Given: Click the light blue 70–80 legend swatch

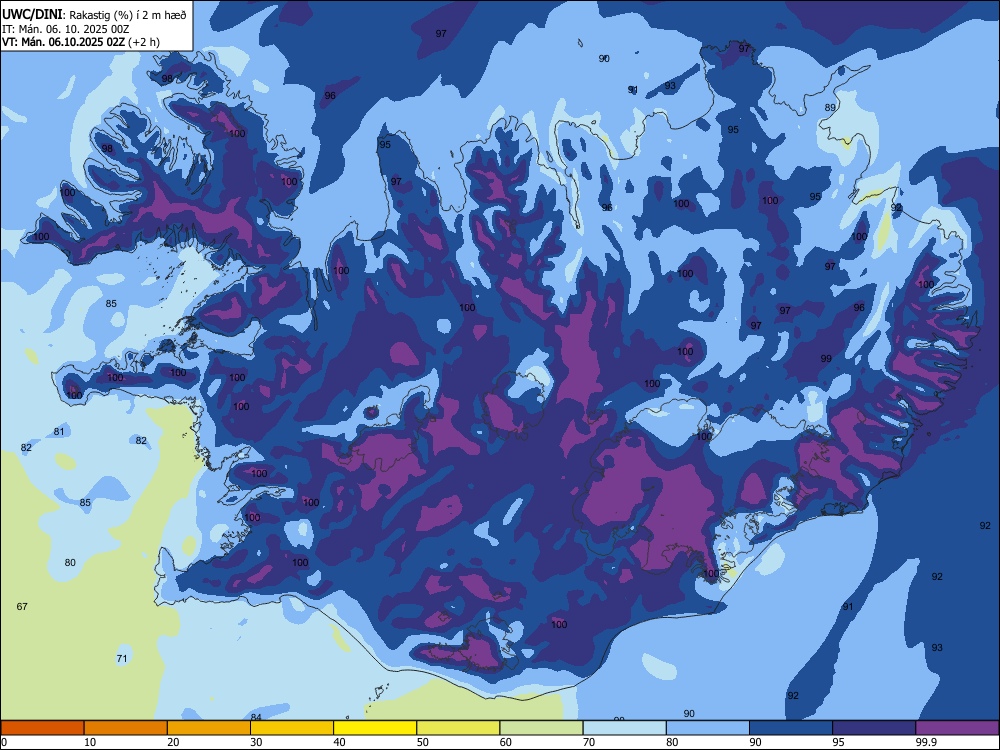Looking at the screenshot, I should (625, 728).
